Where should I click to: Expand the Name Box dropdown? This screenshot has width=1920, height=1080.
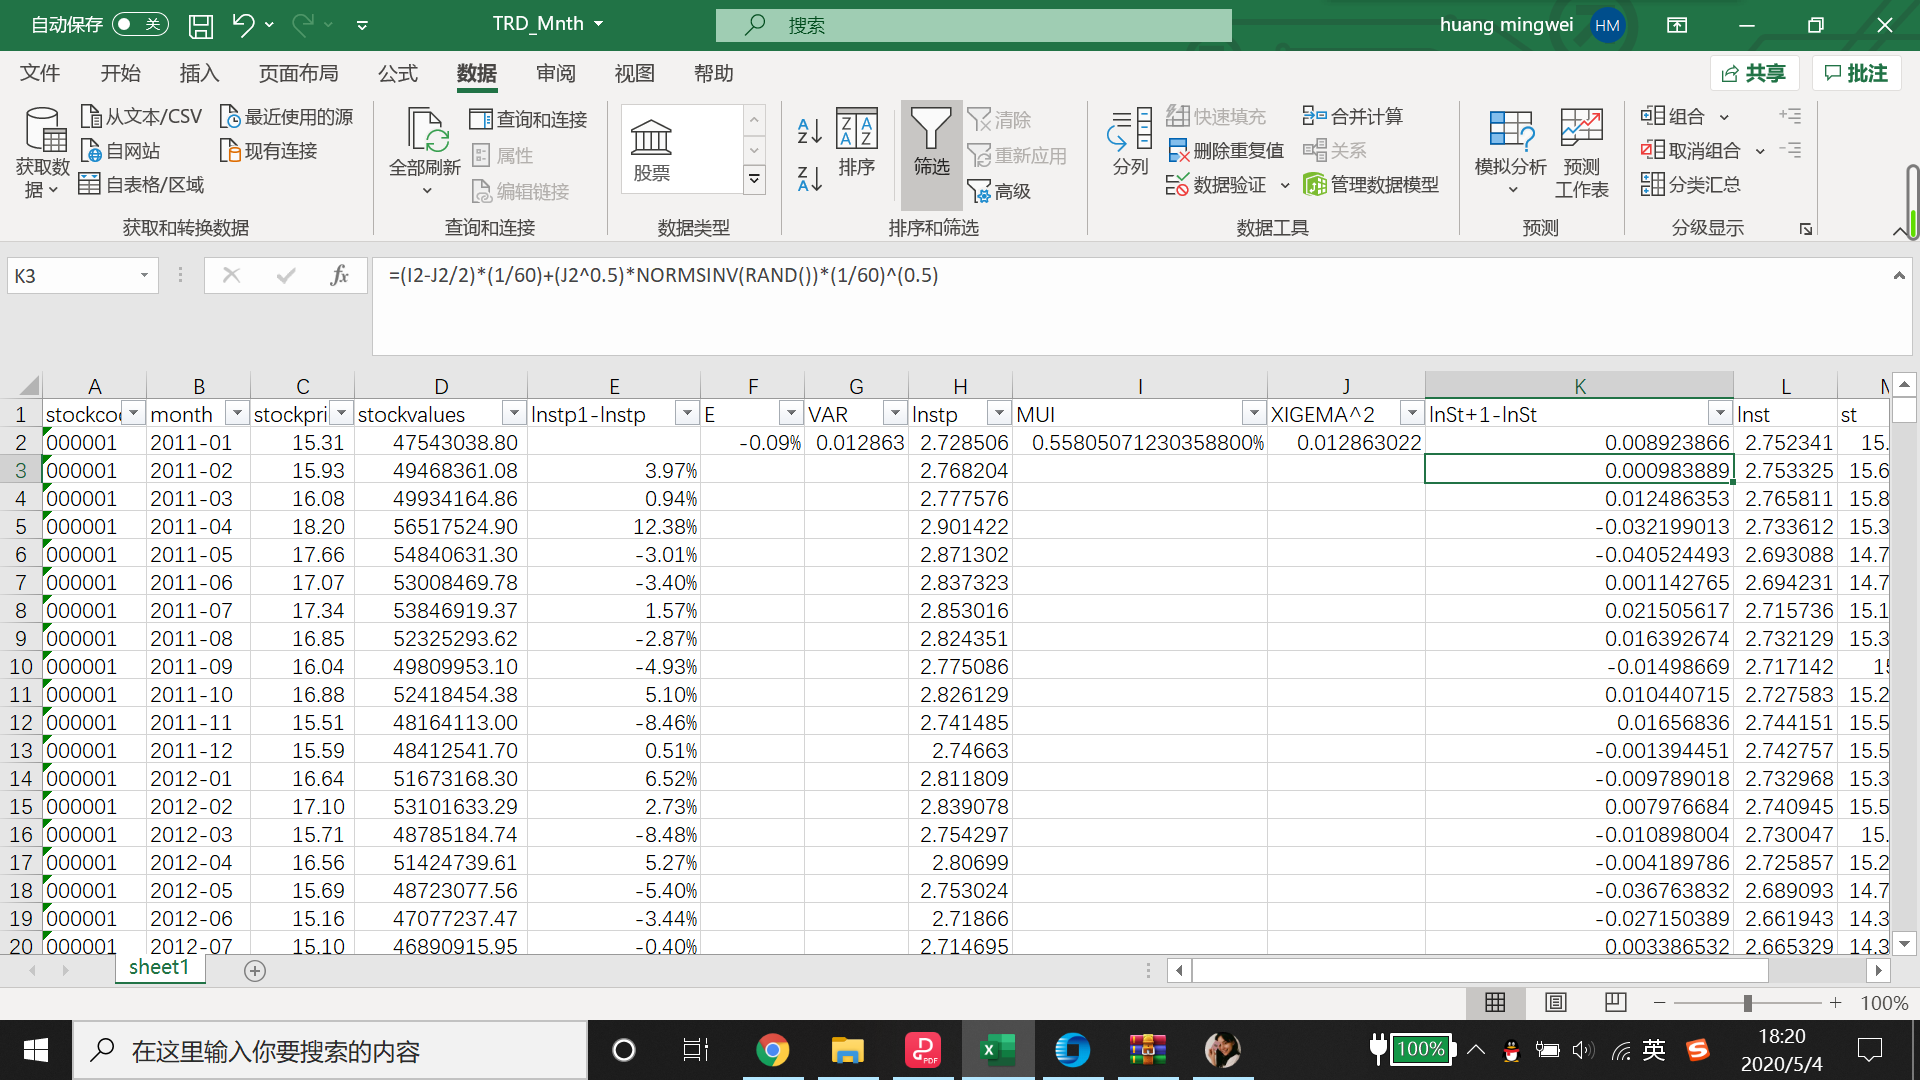tap(144, 275)
